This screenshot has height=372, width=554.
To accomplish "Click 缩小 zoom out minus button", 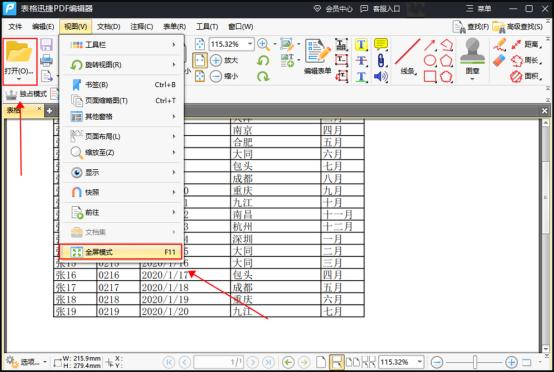I will 224,76.
